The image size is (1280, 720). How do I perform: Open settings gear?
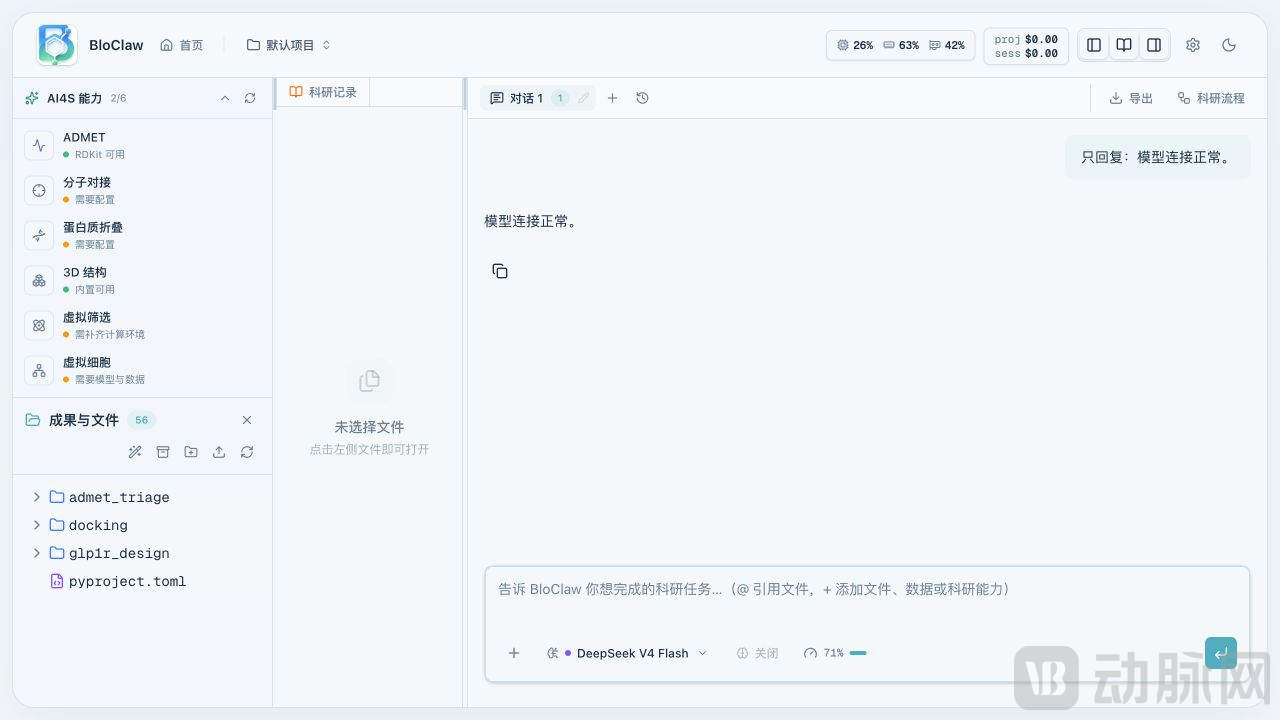click(x=1193, y=45)
